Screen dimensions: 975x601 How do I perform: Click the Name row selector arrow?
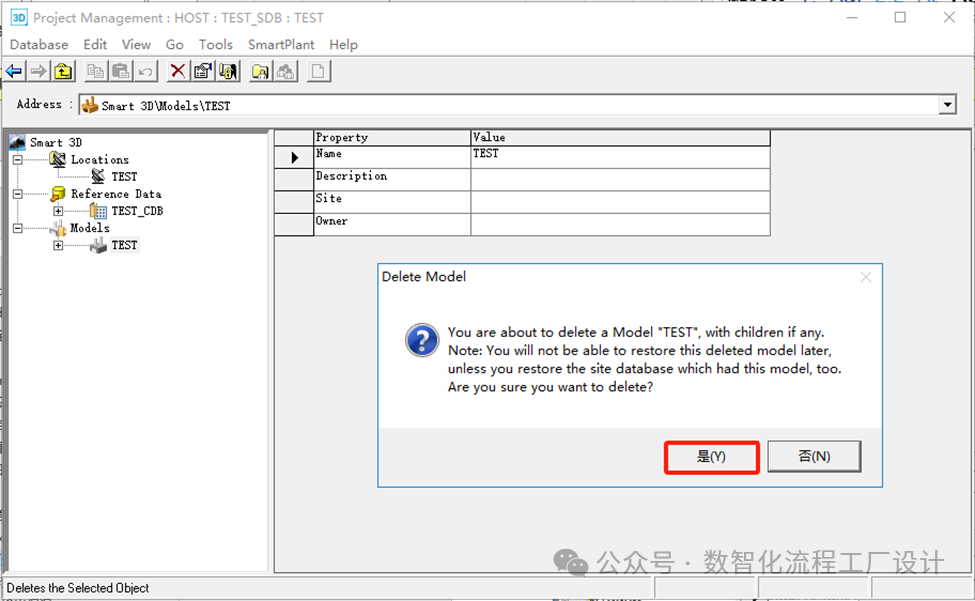(294, 157)
